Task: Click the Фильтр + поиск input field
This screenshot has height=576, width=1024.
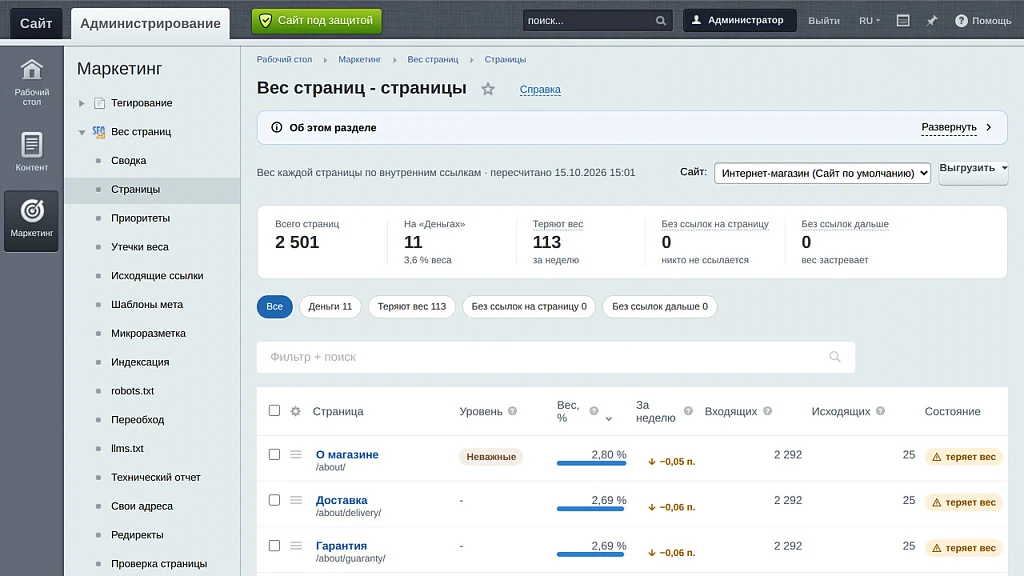Action: [x=555, y=357]
